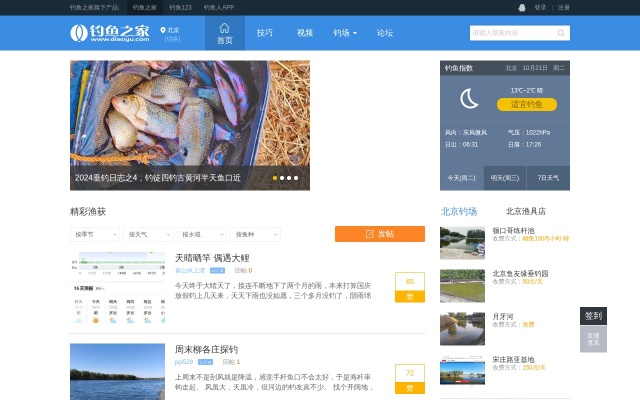Expand the 按鱼种 filter dropdown
This screenshot has height=400, width=640.
255,234
